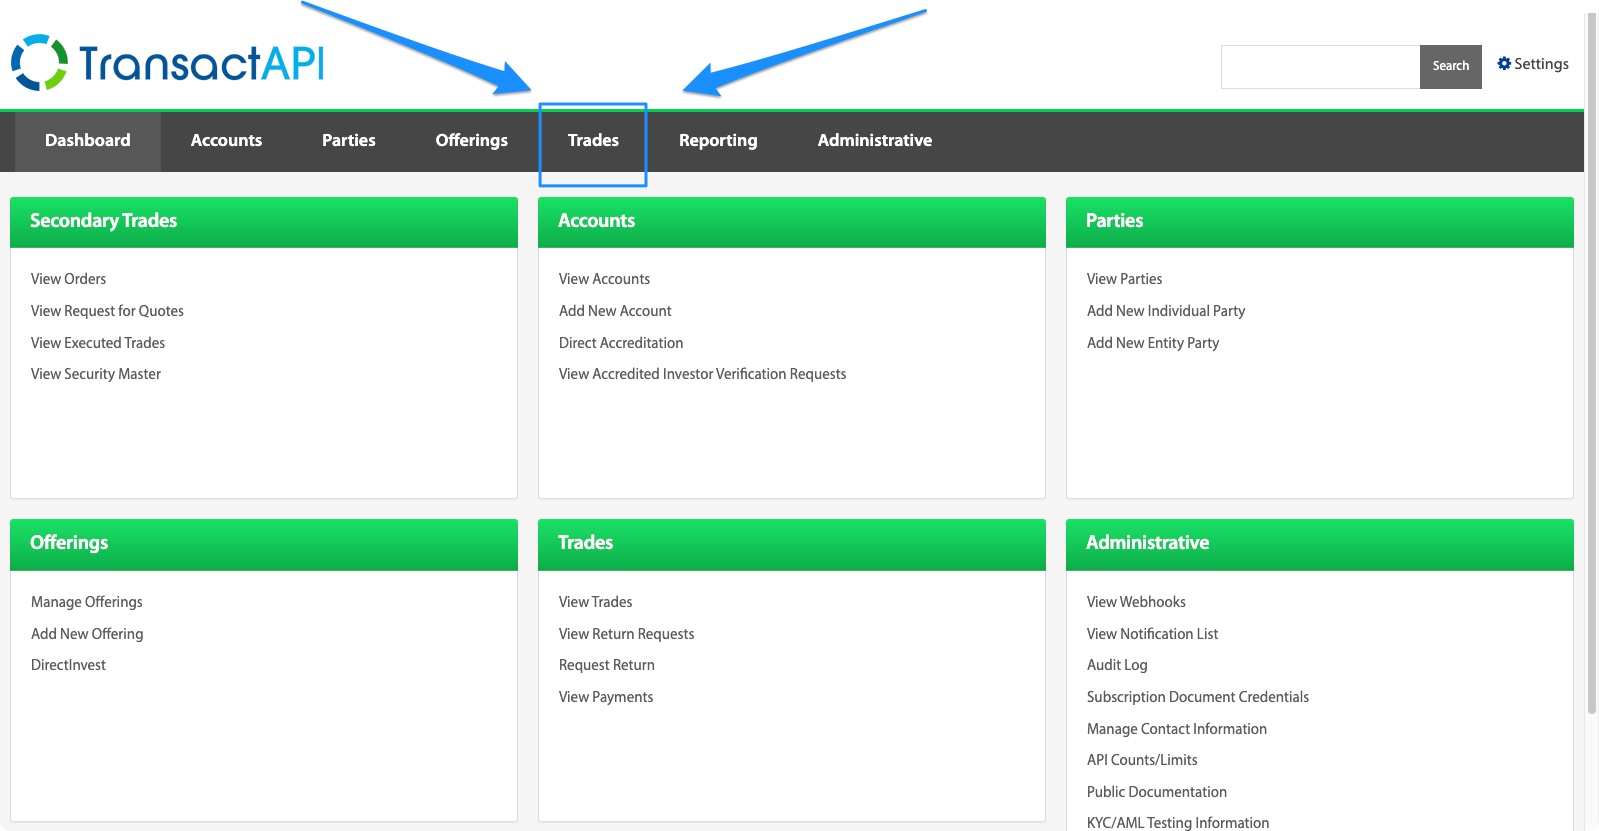Open Manage Contact Information

(x=1177, y=729)
